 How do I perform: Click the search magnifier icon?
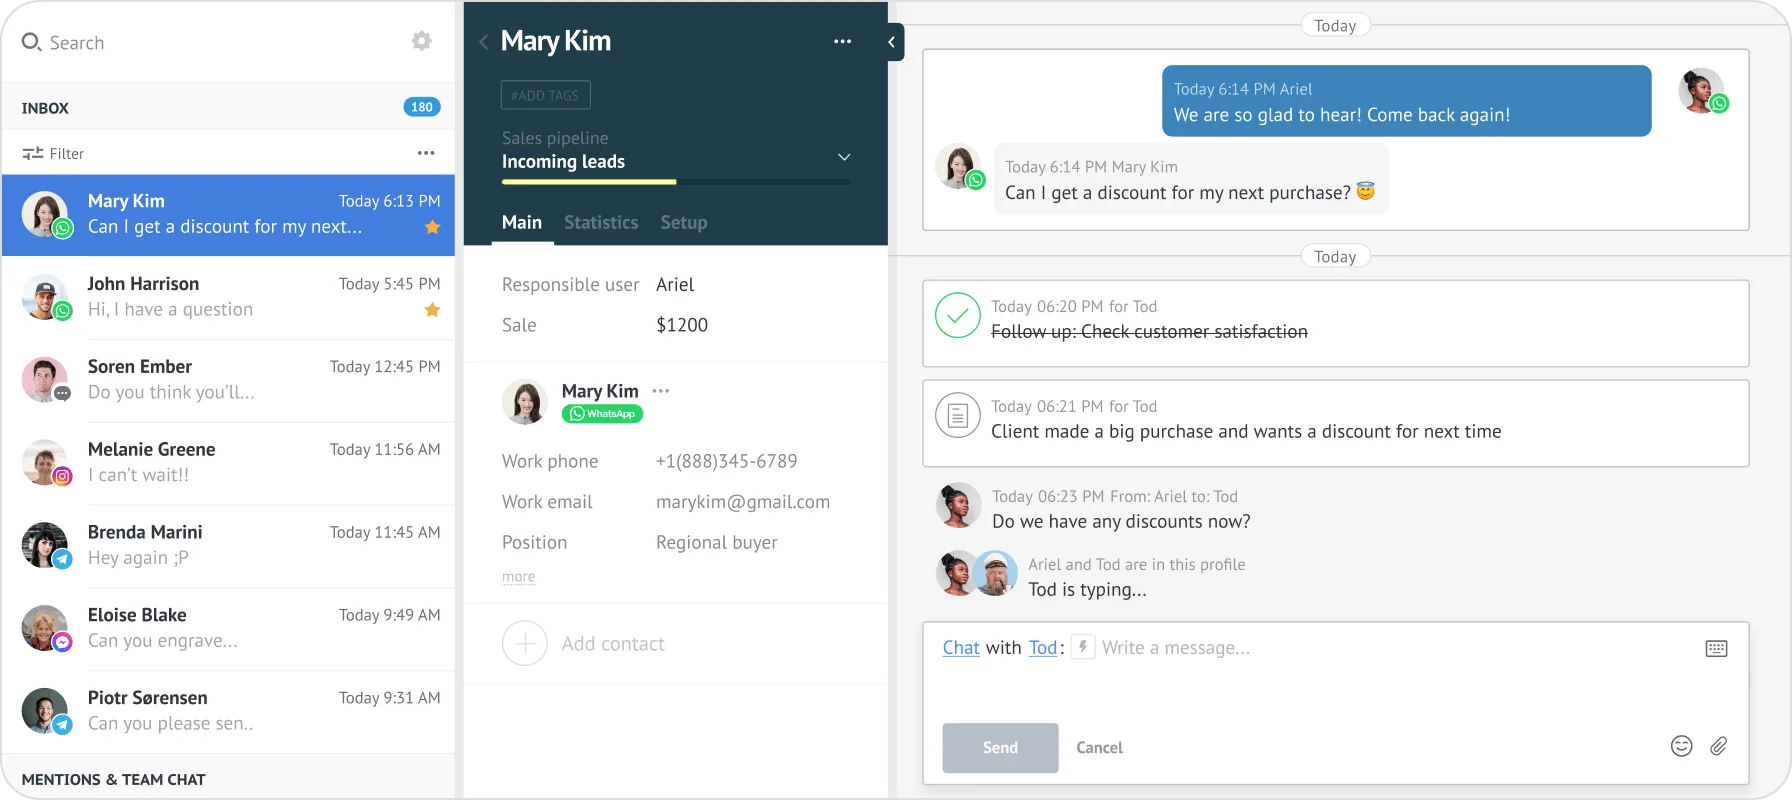pos(31,42)
